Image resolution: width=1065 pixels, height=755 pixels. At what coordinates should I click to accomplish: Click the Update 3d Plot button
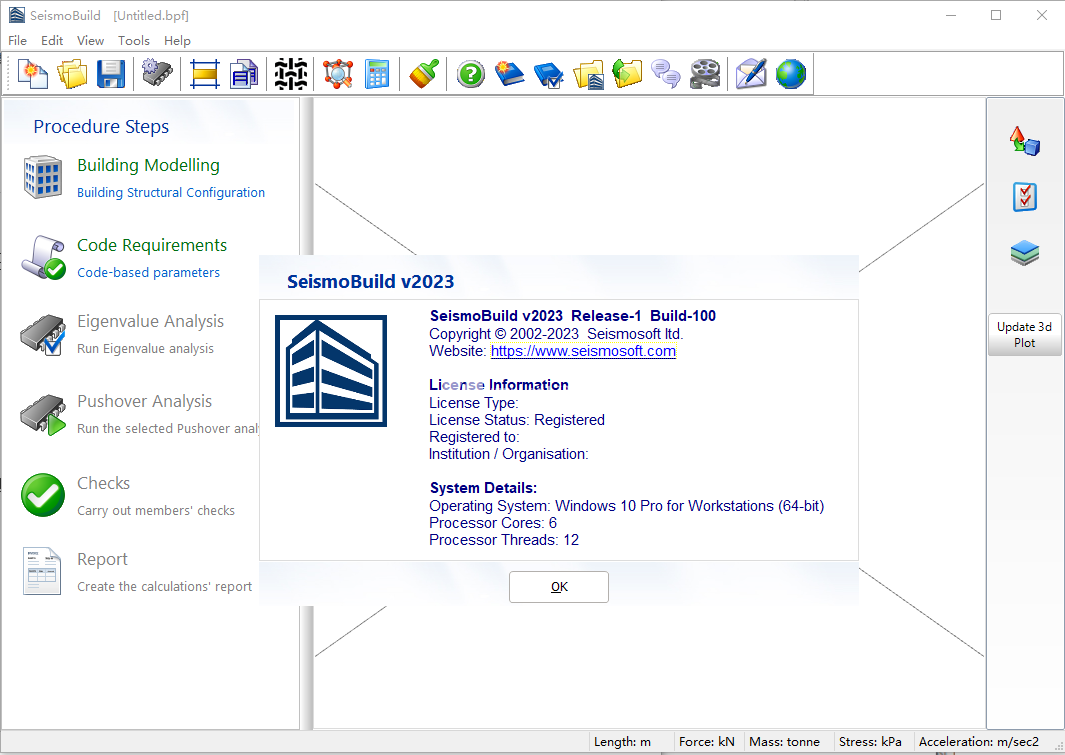point(1024,335)
